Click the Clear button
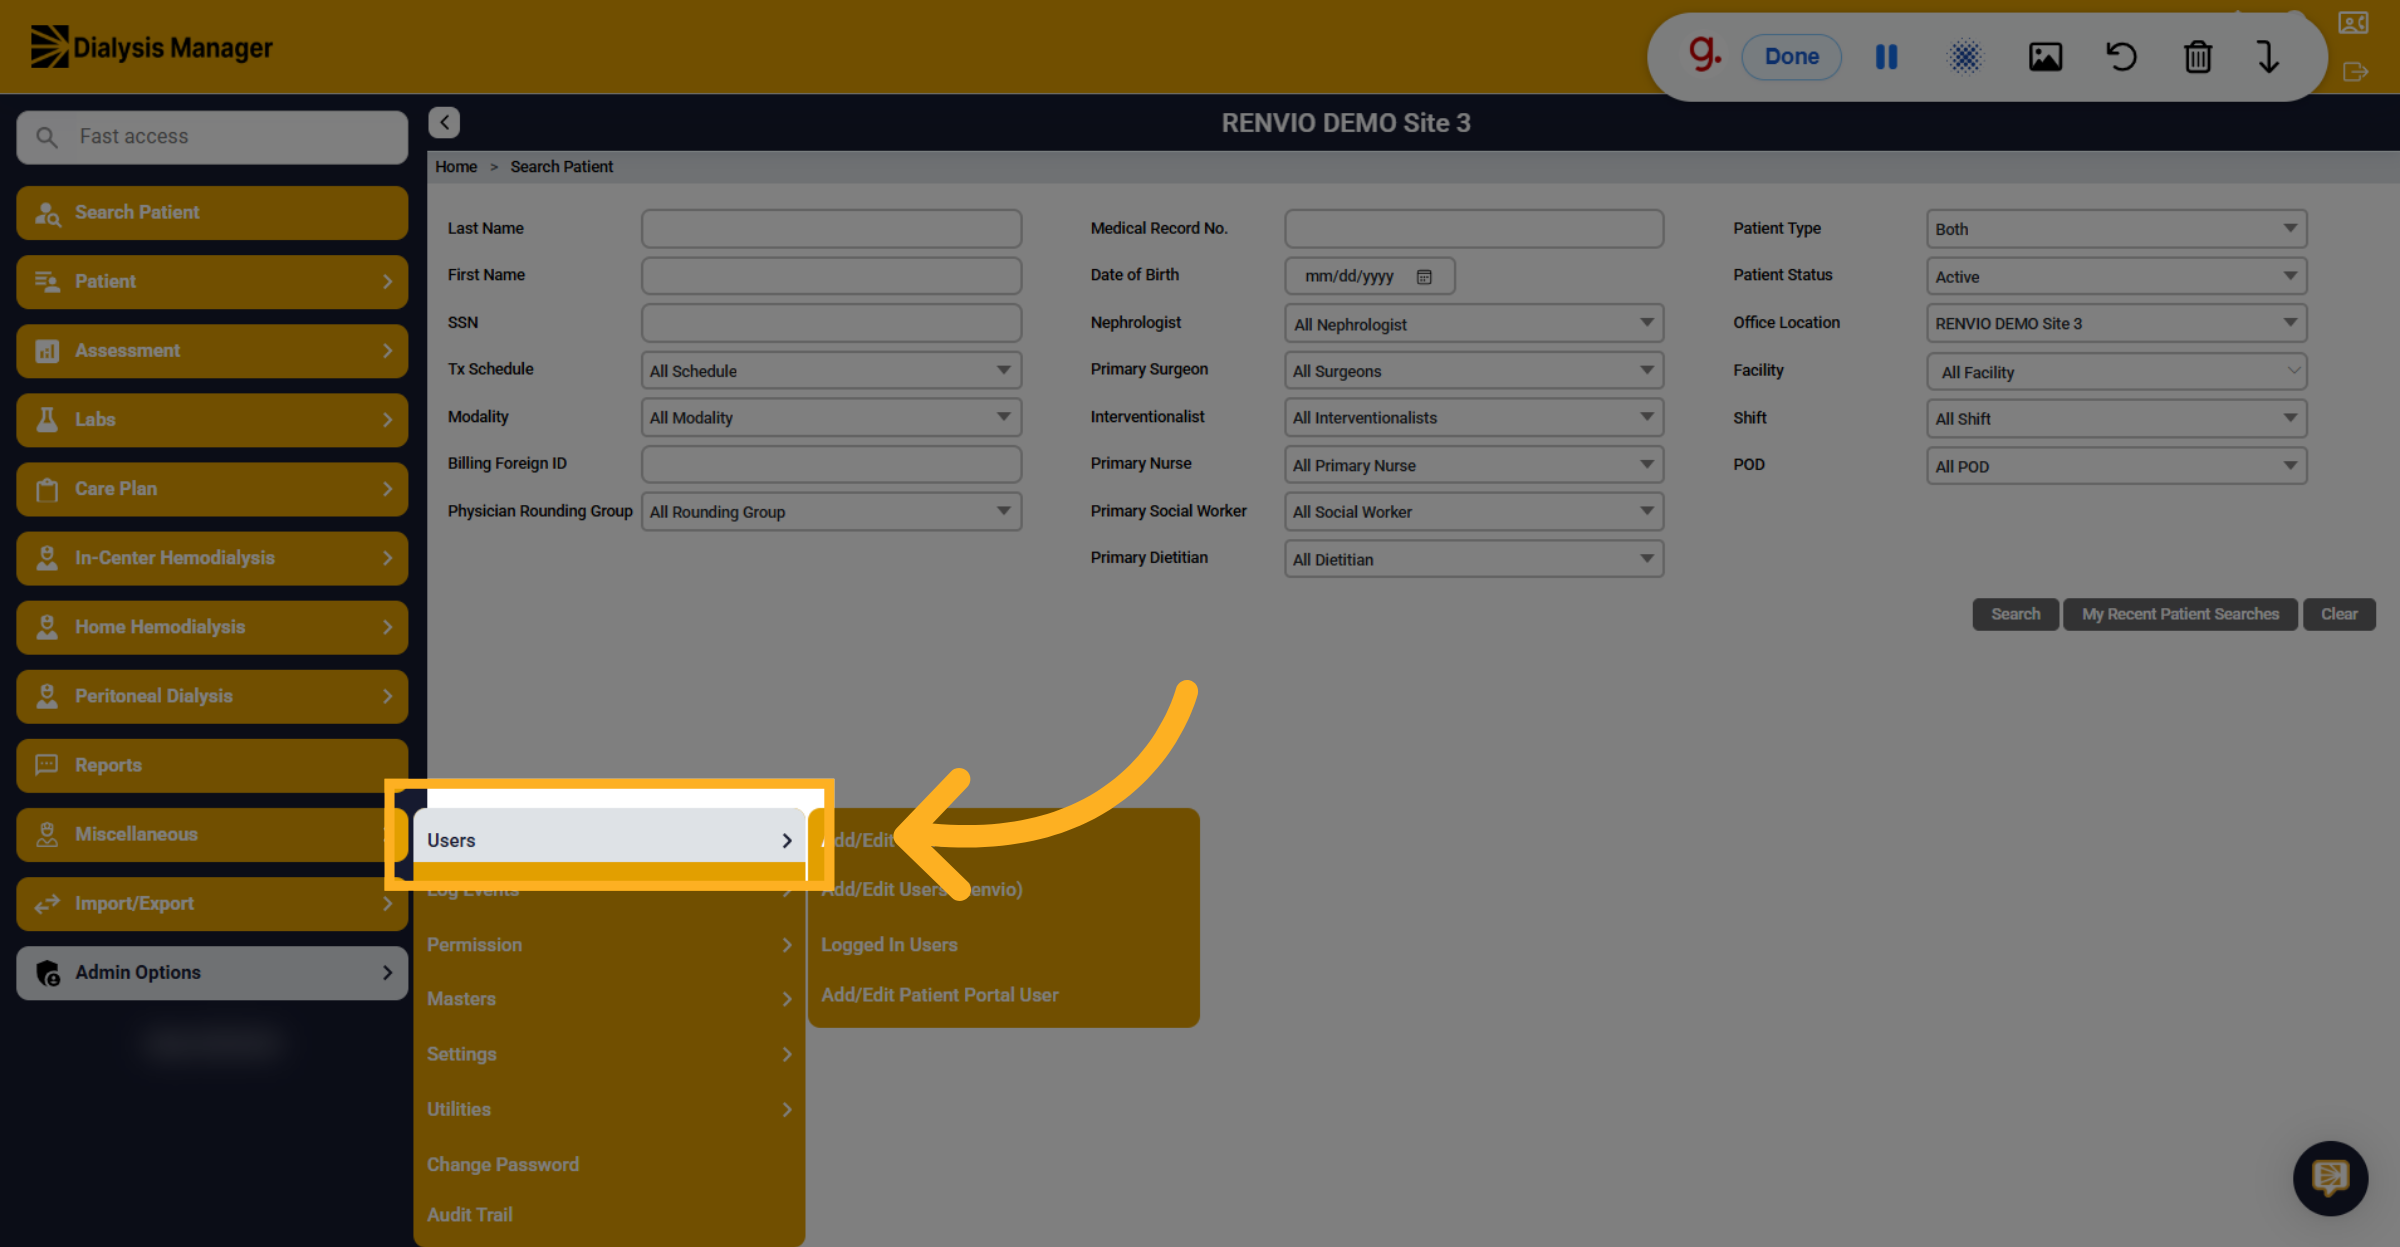2400x1247 pixels. tap(2339, 614)
